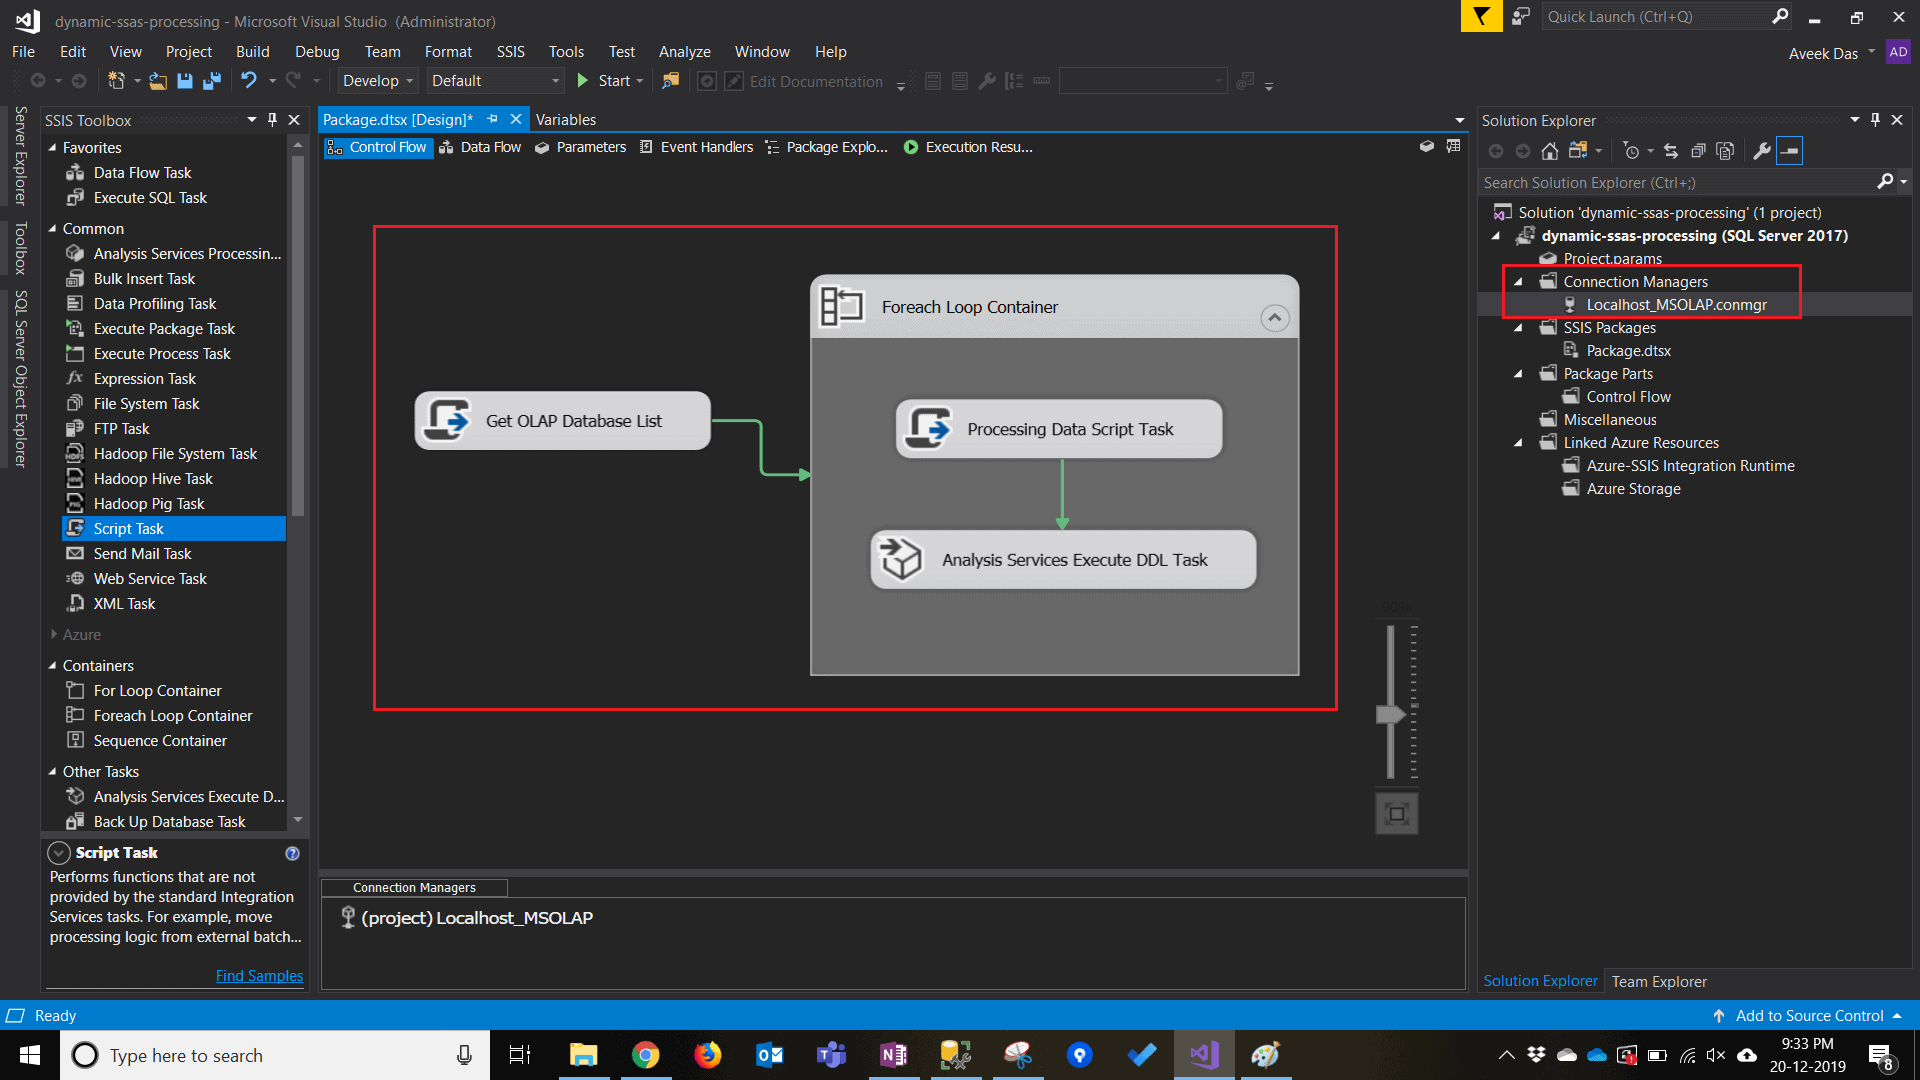Click the Home icon in Solution Explorer
The height and width of the screenshot is (1080, 1920).
[x=1549, y=151]
